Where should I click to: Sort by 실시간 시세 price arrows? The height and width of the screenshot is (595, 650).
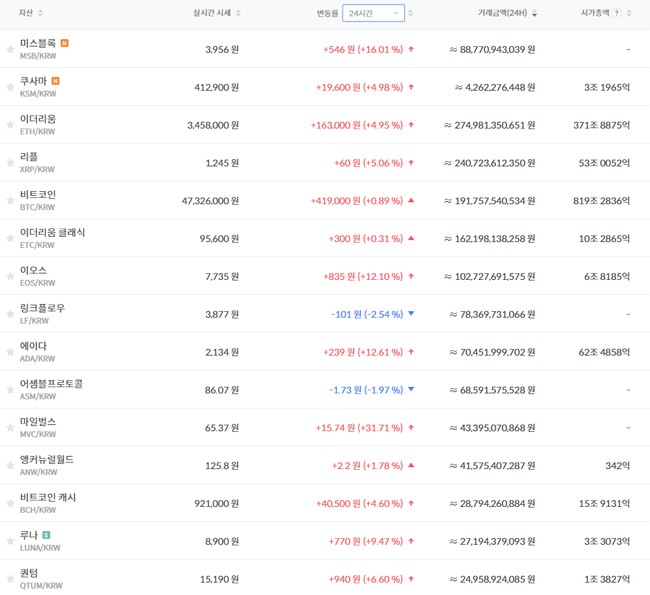coord(238,13)
